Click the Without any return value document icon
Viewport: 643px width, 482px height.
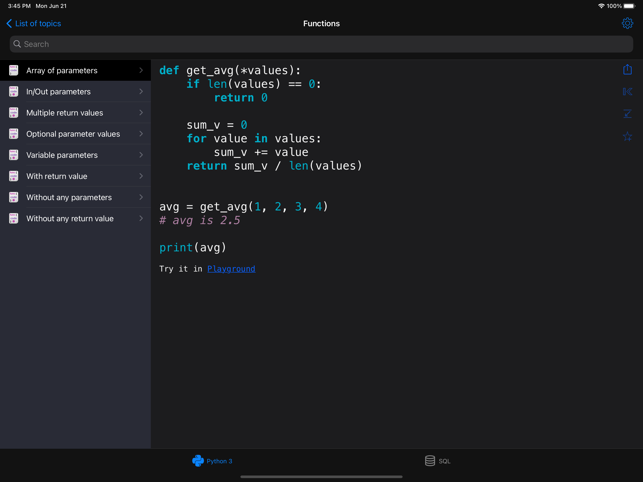tap(14, 219)
